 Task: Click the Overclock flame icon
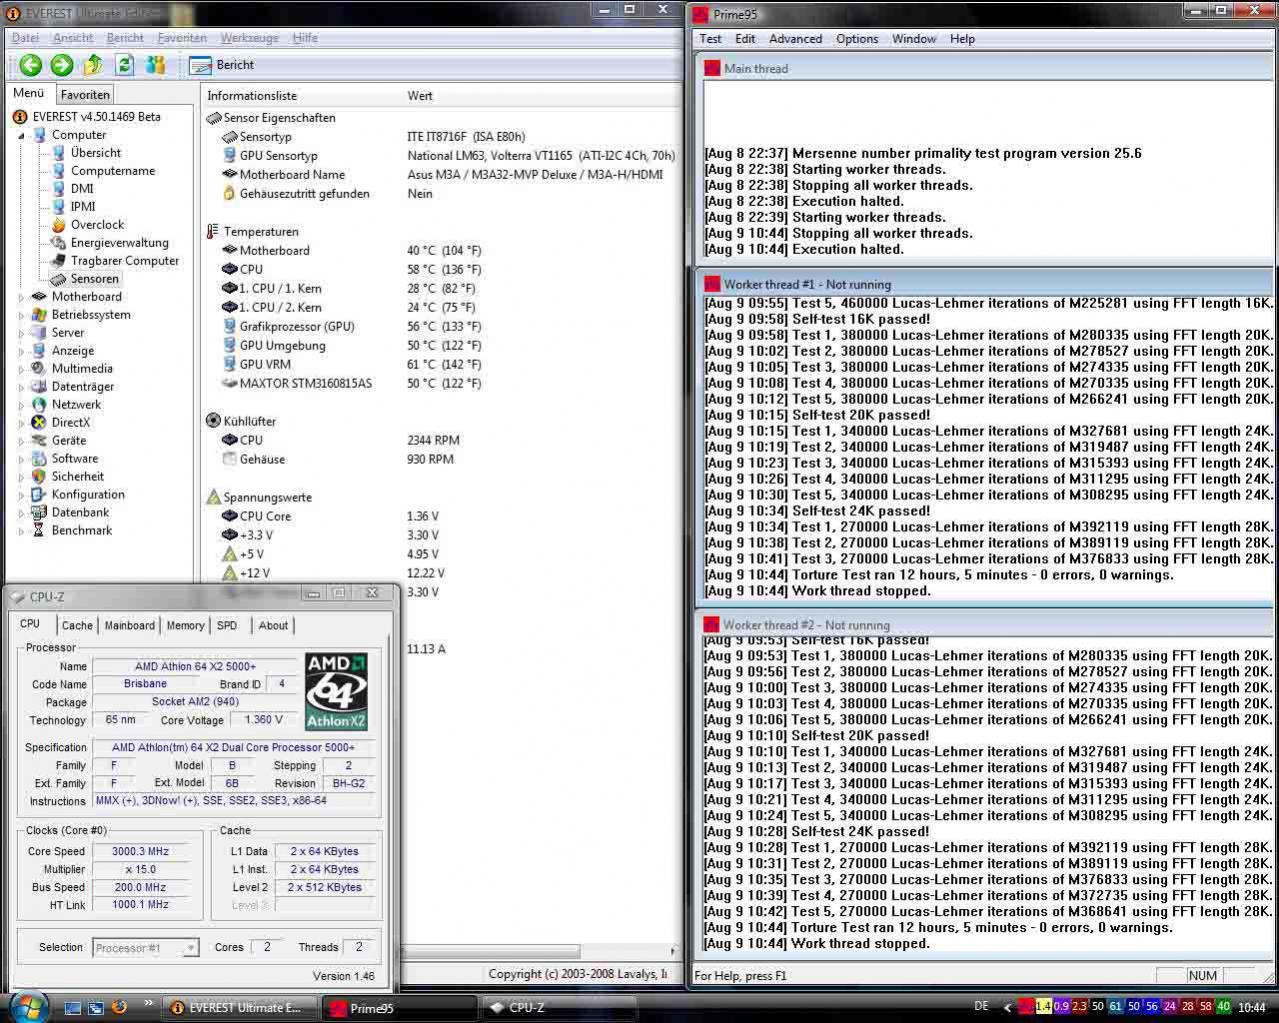tap(59, 225)
